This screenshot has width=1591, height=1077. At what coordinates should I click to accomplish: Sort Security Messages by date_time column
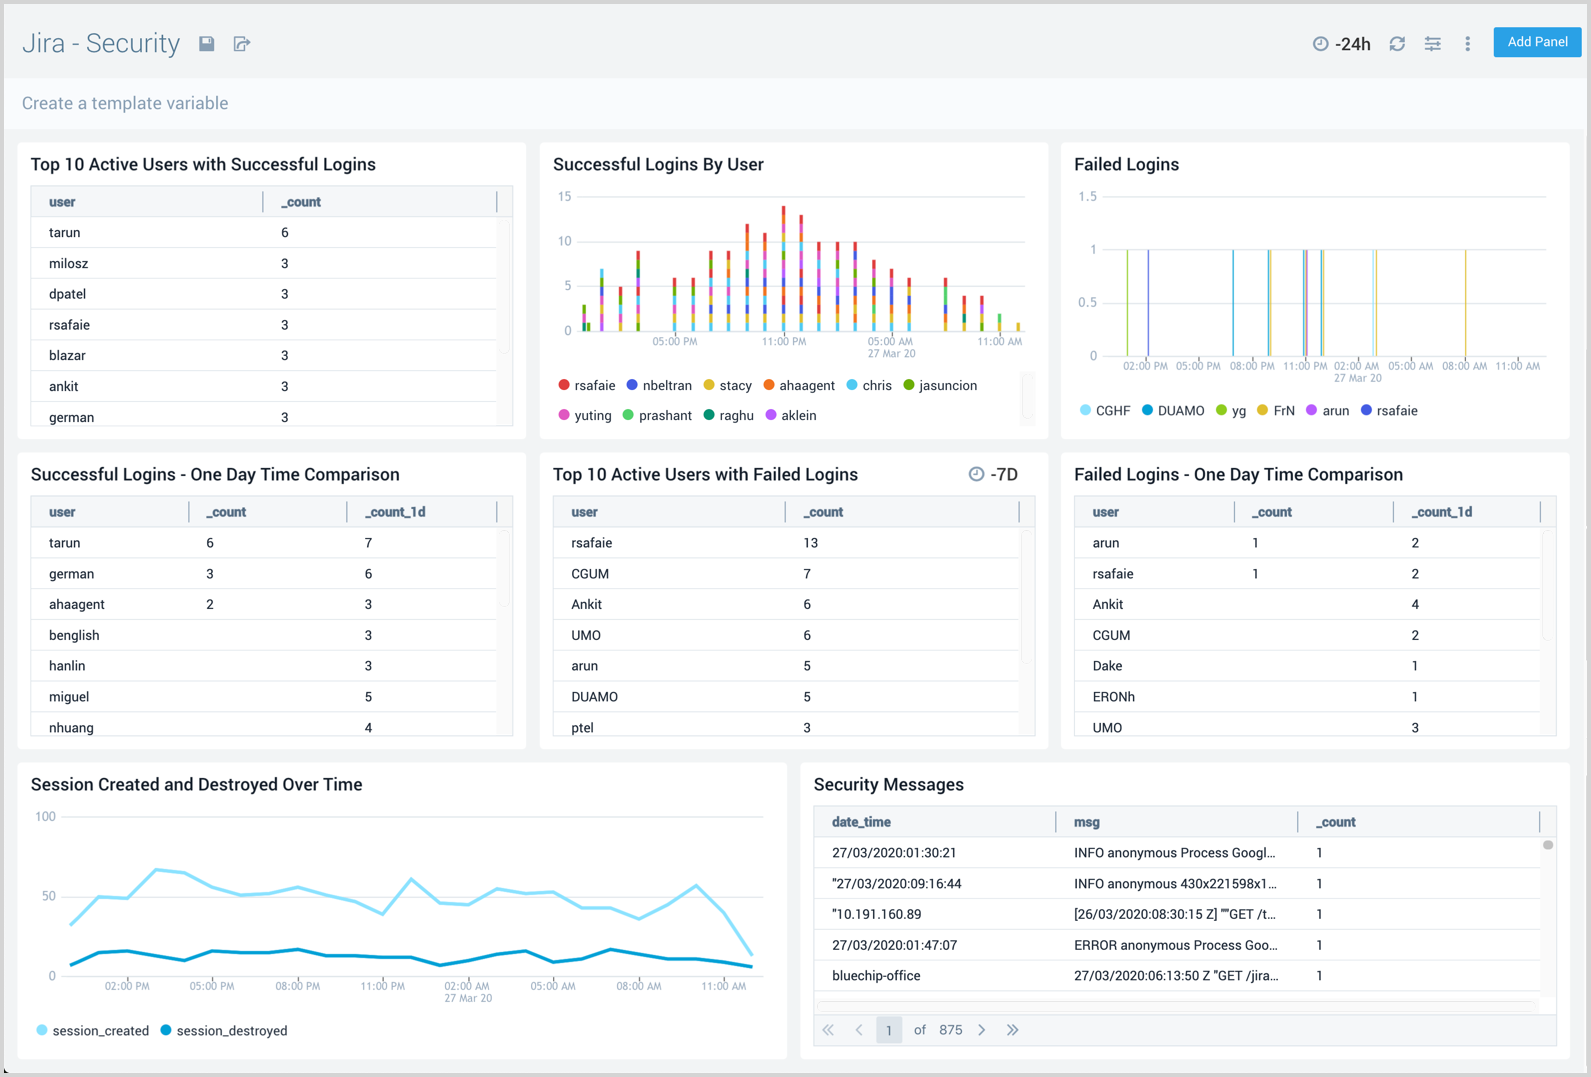[861, 822]
